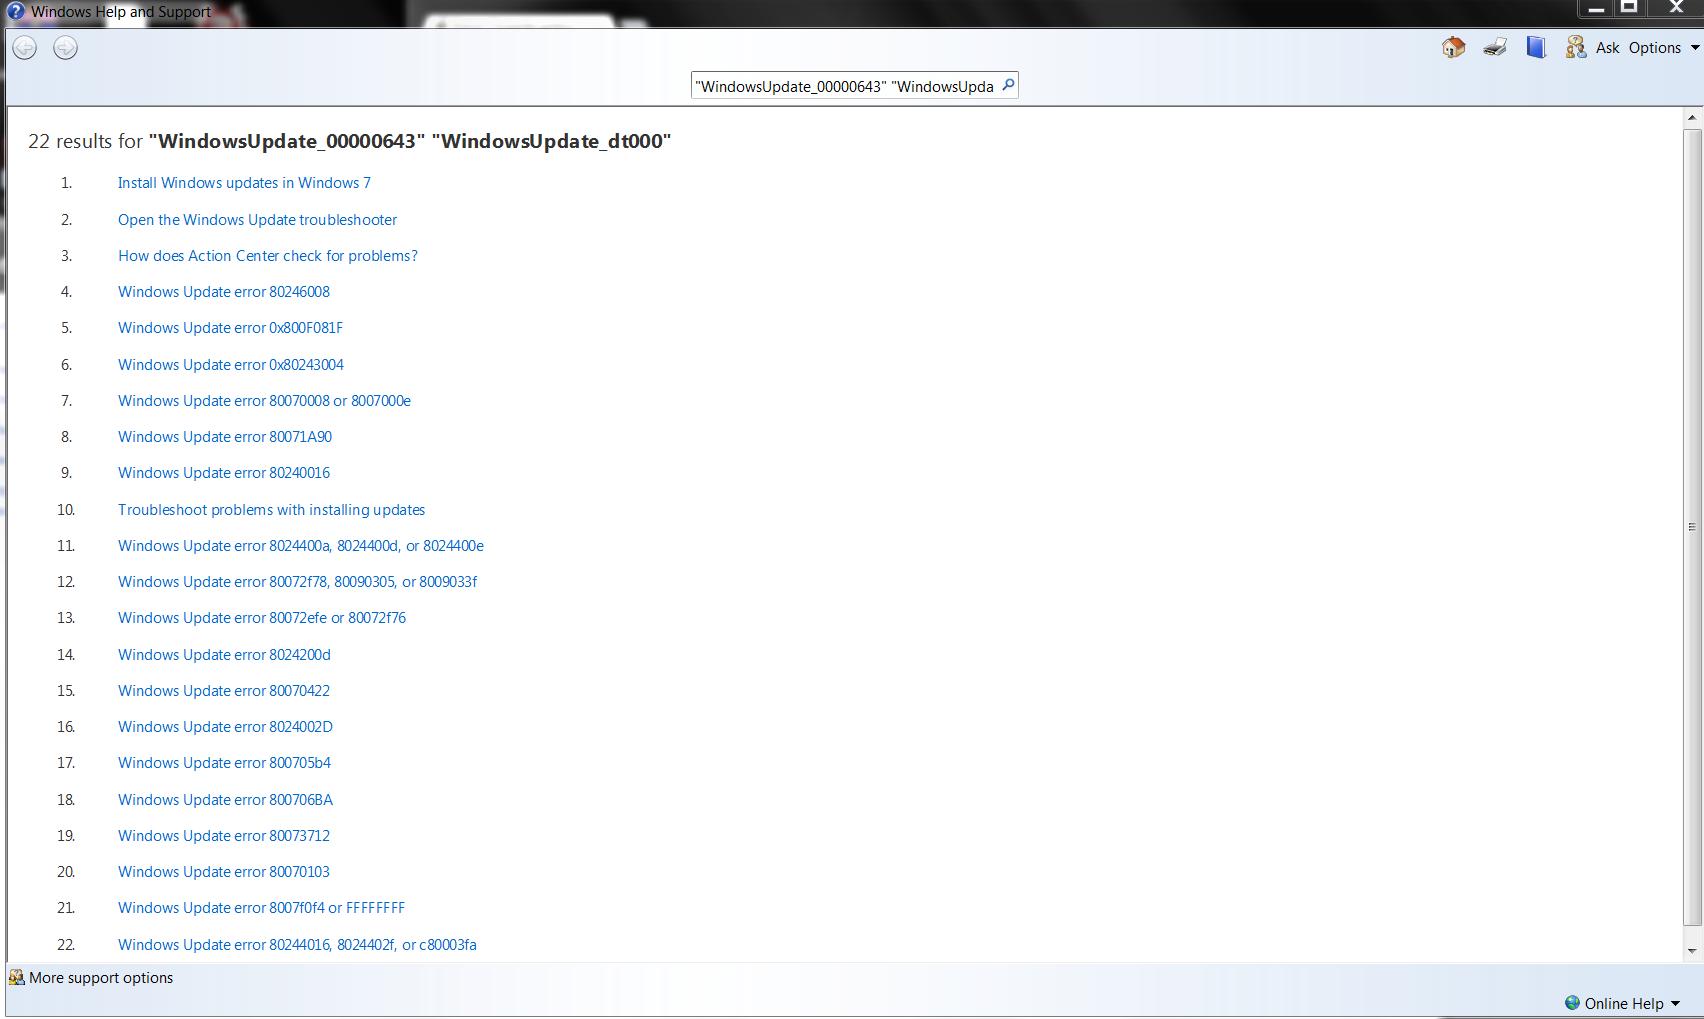This screenshot has height=1019, width=1704.
Task: Click the scrollbar down arrow
Action: point(1692,951)
